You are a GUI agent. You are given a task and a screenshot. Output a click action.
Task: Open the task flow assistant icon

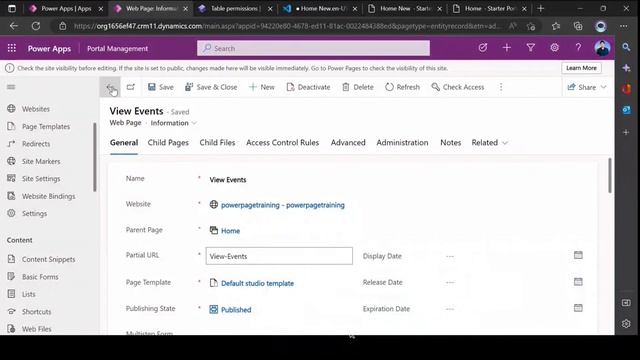pos(483,48)
